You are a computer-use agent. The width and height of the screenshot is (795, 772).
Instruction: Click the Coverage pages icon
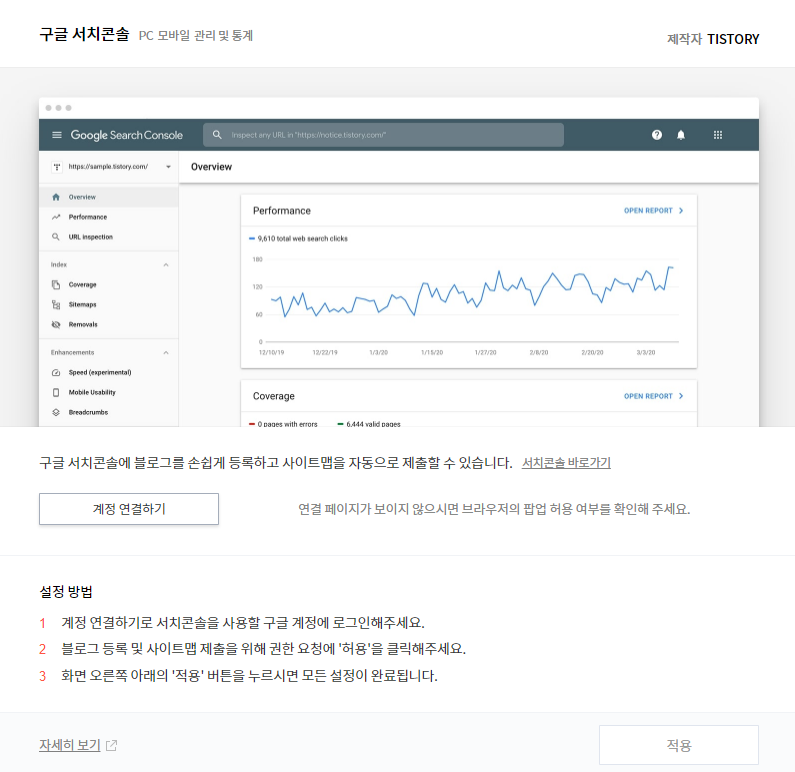pyautogui.click(x=56, y=285)
